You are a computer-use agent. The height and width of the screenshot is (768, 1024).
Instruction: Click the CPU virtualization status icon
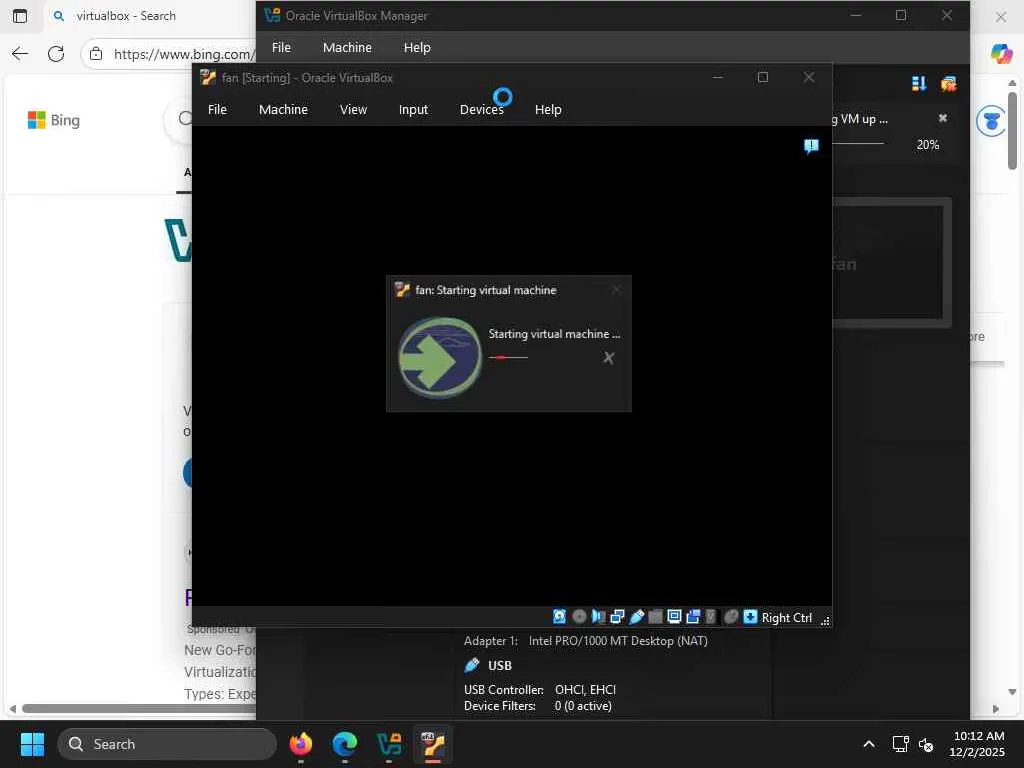711,616
